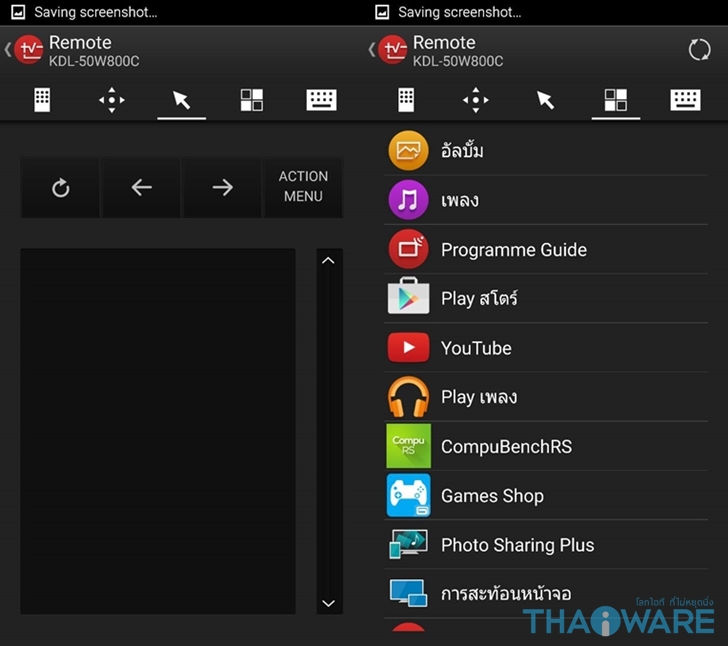This screenshot has width=728, height=646.
Task: Tap the Remote title in left header
Action: (80, 43)
